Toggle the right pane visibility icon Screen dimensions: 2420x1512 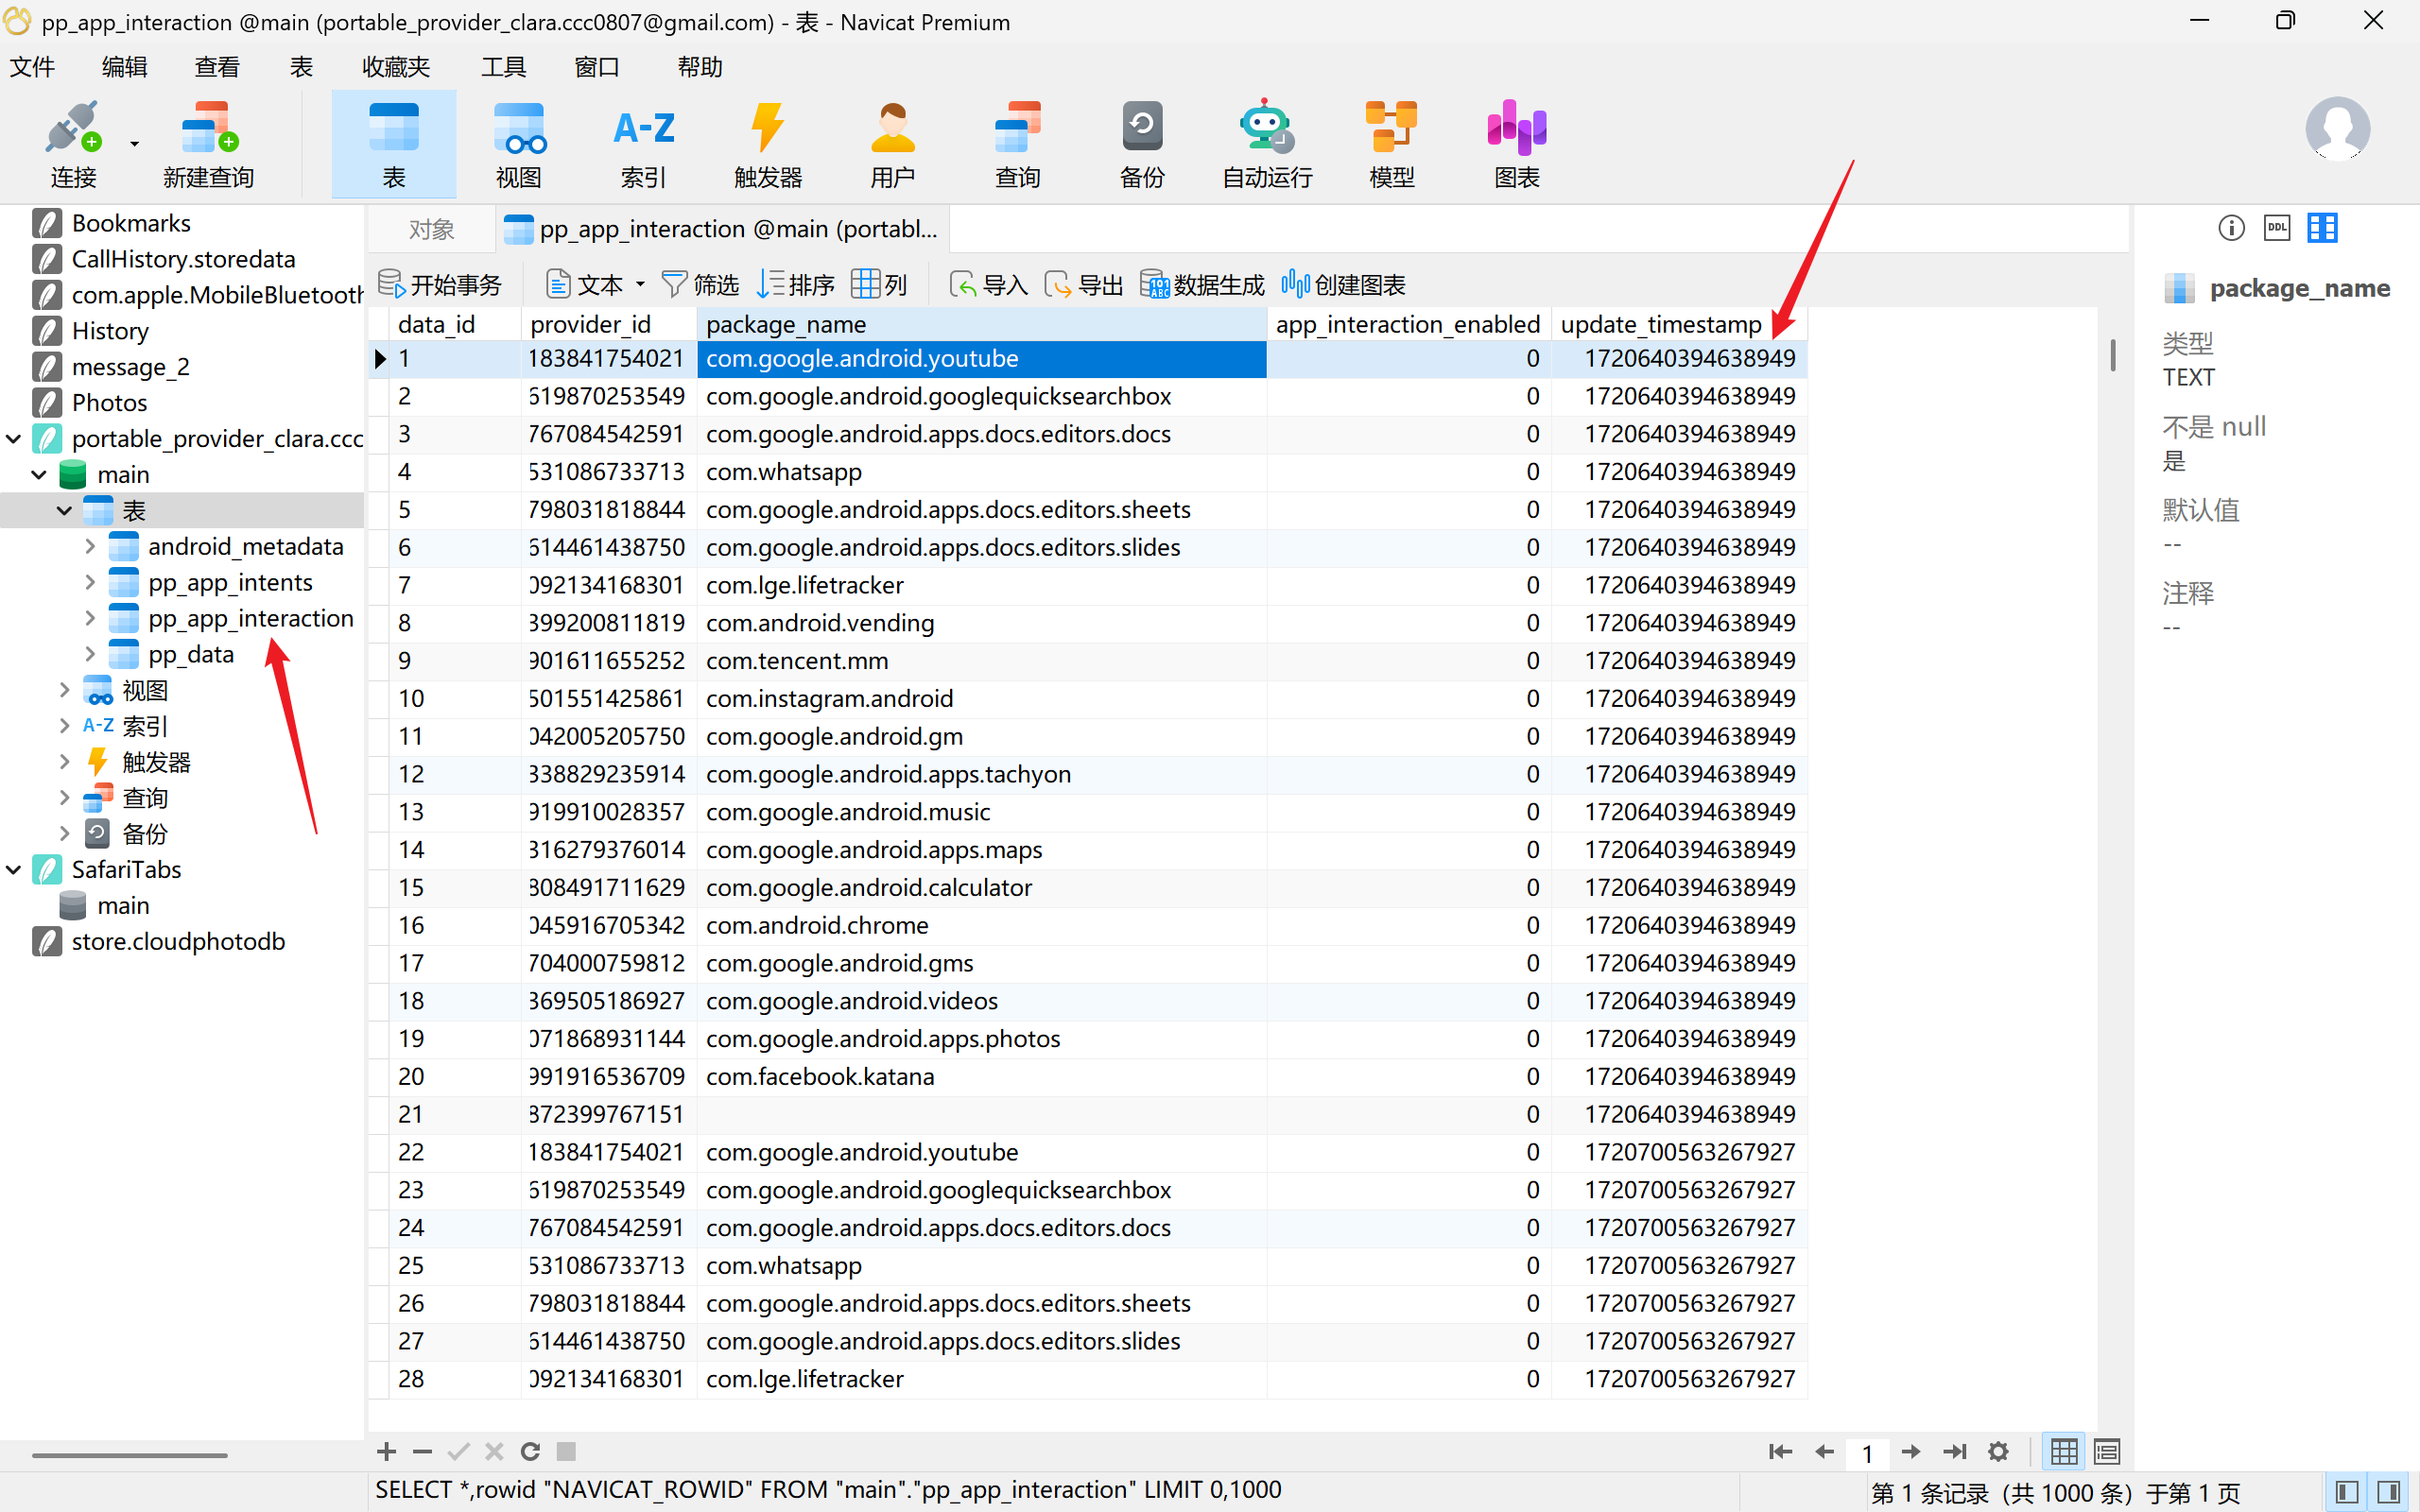[x=2390, y=1493]
